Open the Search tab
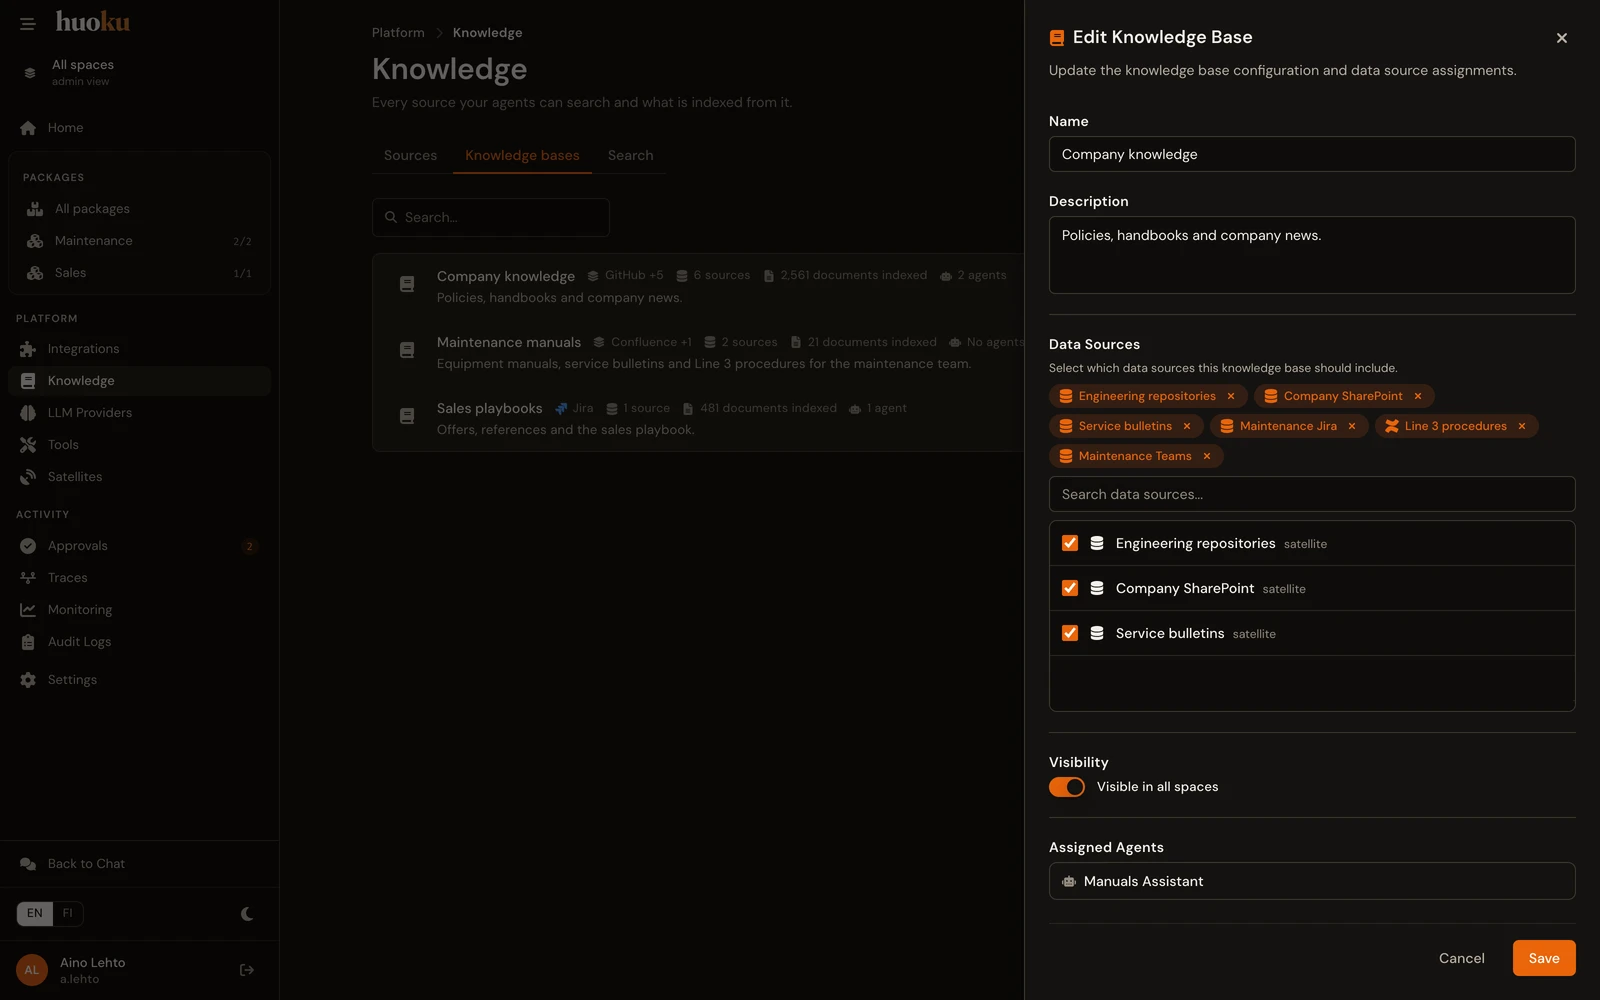Screen dimensions: 1600x1000 pyautogui.click(x=630, y=155)
